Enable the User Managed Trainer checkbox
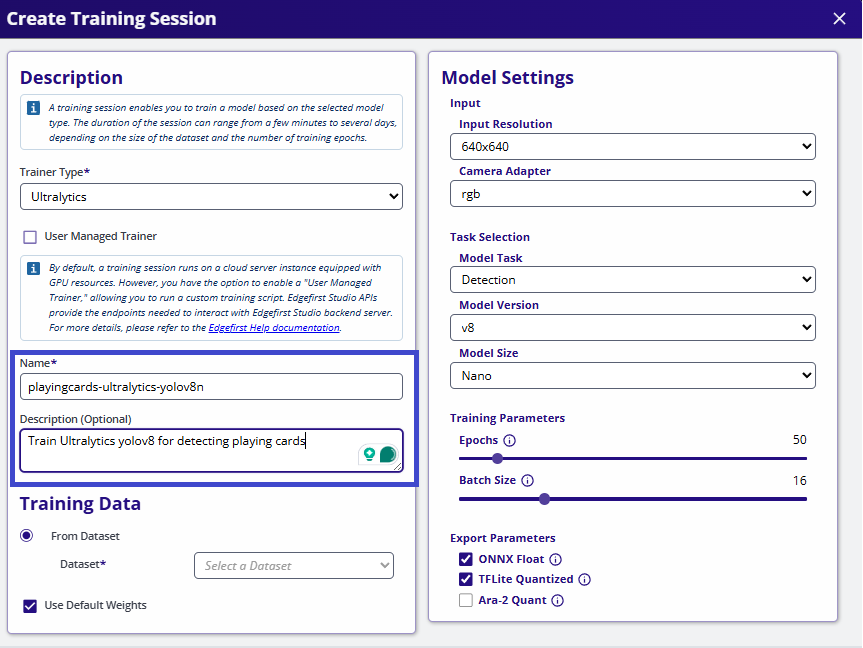Image resolution: width=863 pixels, height=648 pixels. 30,237
